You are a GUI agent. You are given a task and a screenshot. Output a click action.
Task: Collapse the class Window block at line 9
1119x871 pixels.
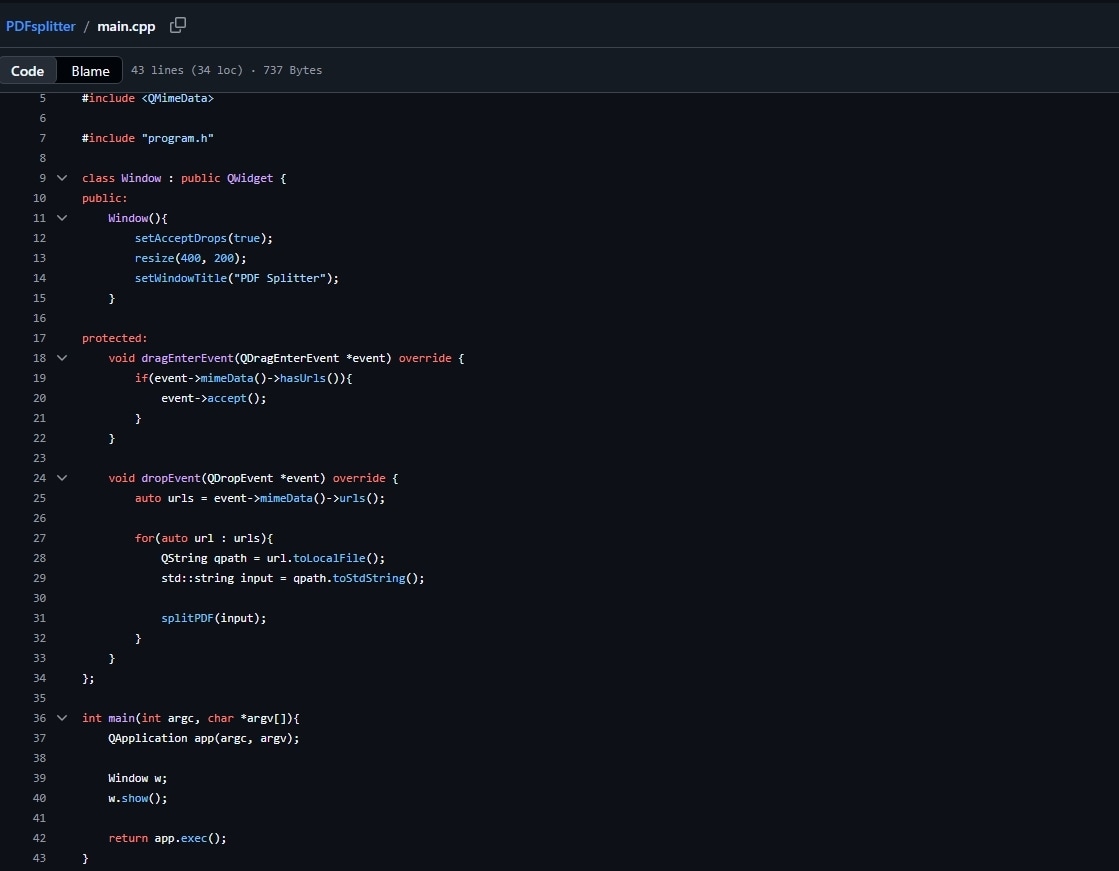coord(62,178)
